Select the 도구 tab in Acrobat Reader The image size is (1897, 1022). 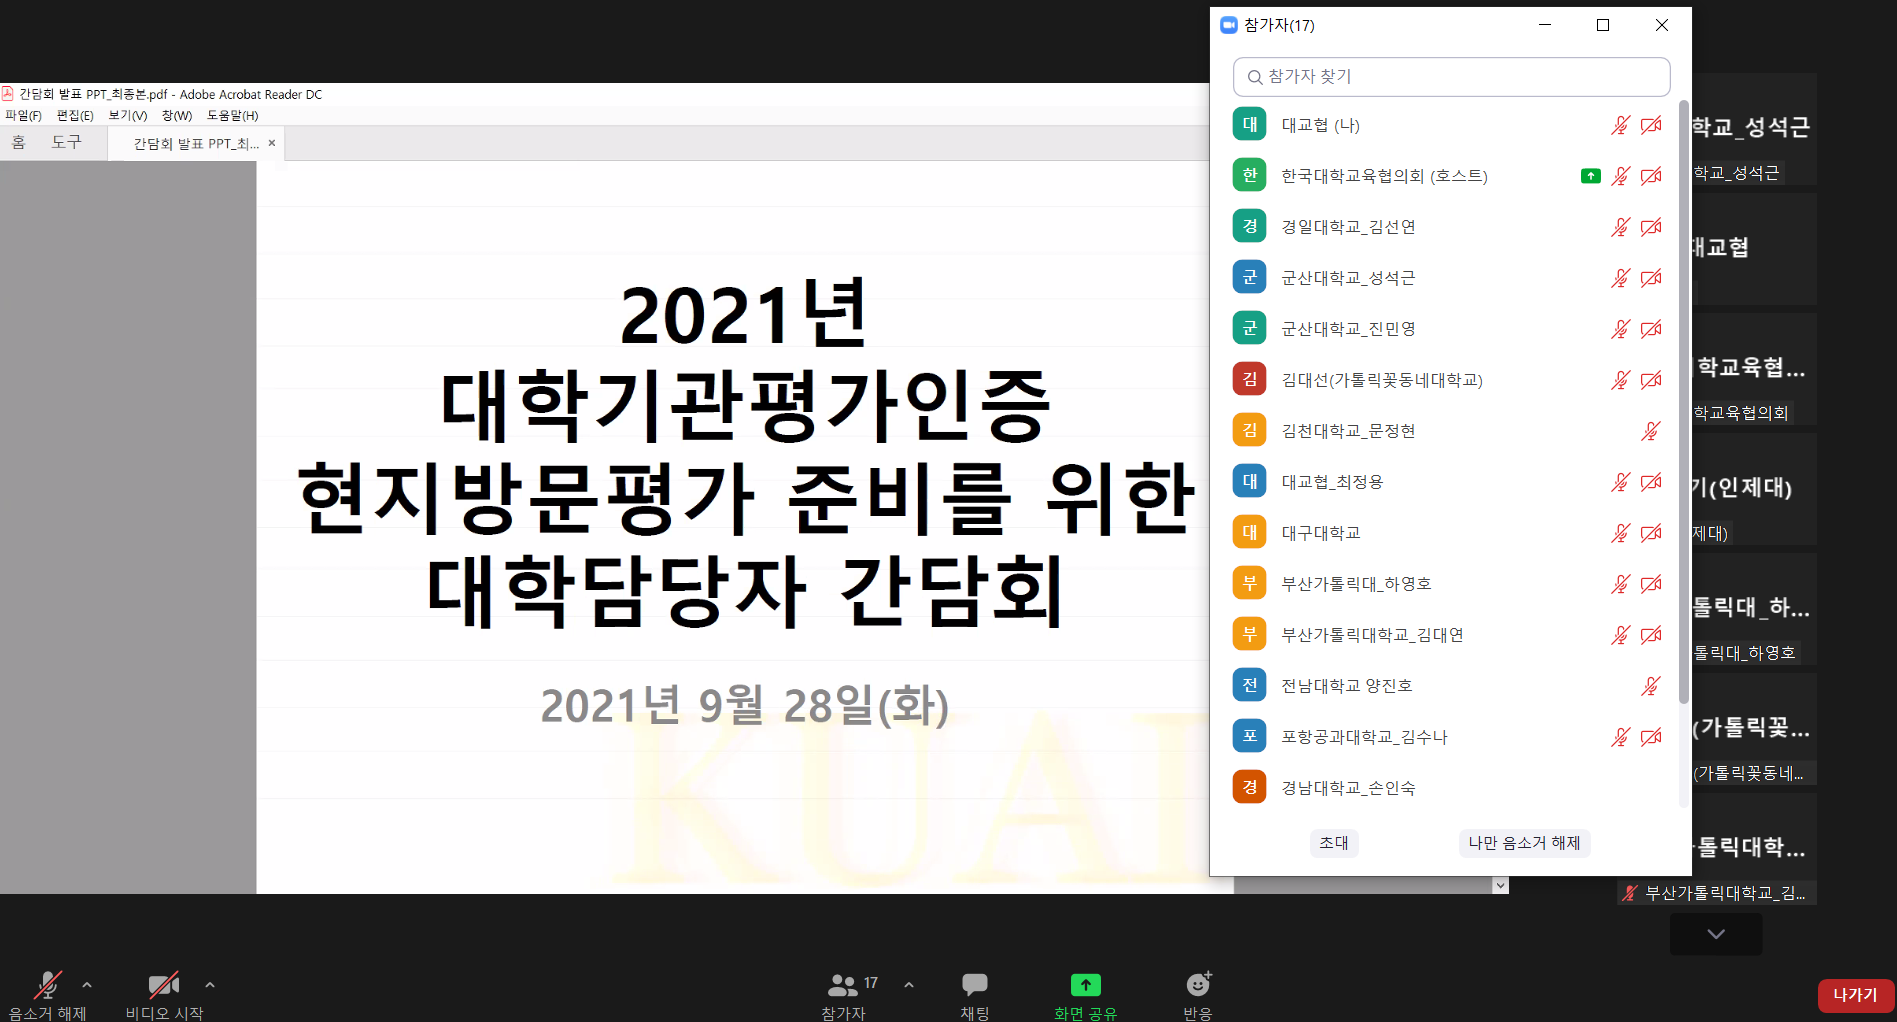[x=67, y=143]
